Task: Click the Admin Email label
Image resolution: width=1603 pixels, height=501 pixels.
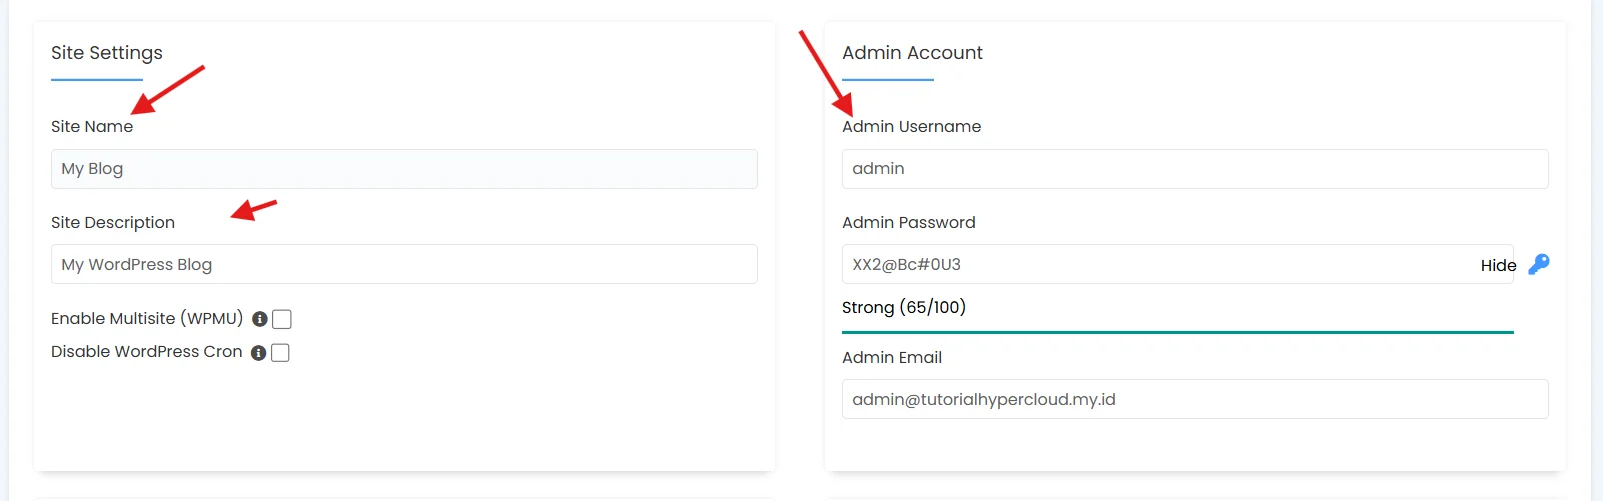Action: click(892, 357)
